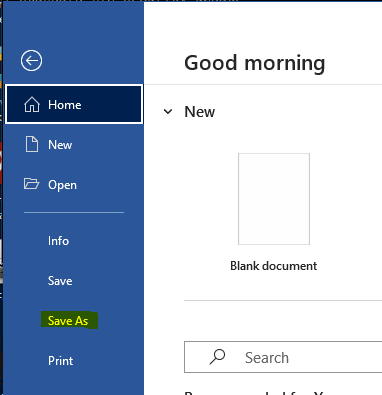Click into the Search input field
The image size is (382, 395).
(283, 357)
